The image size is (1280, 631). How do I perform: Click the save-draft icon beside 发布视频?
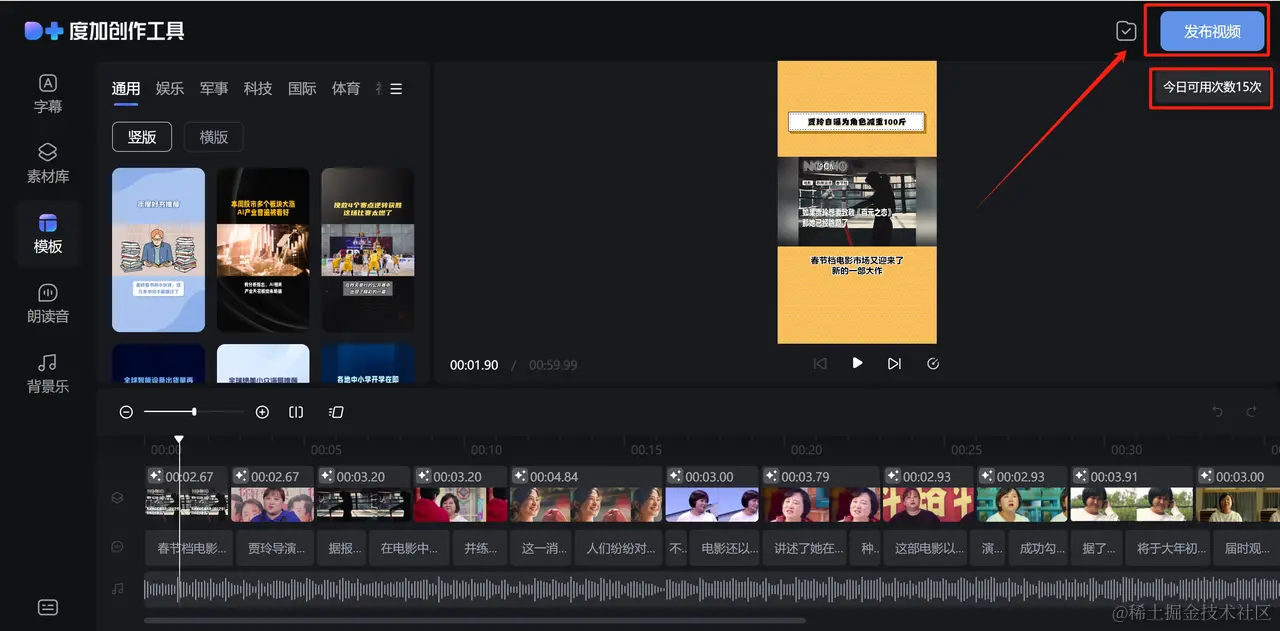point(1126,31)
